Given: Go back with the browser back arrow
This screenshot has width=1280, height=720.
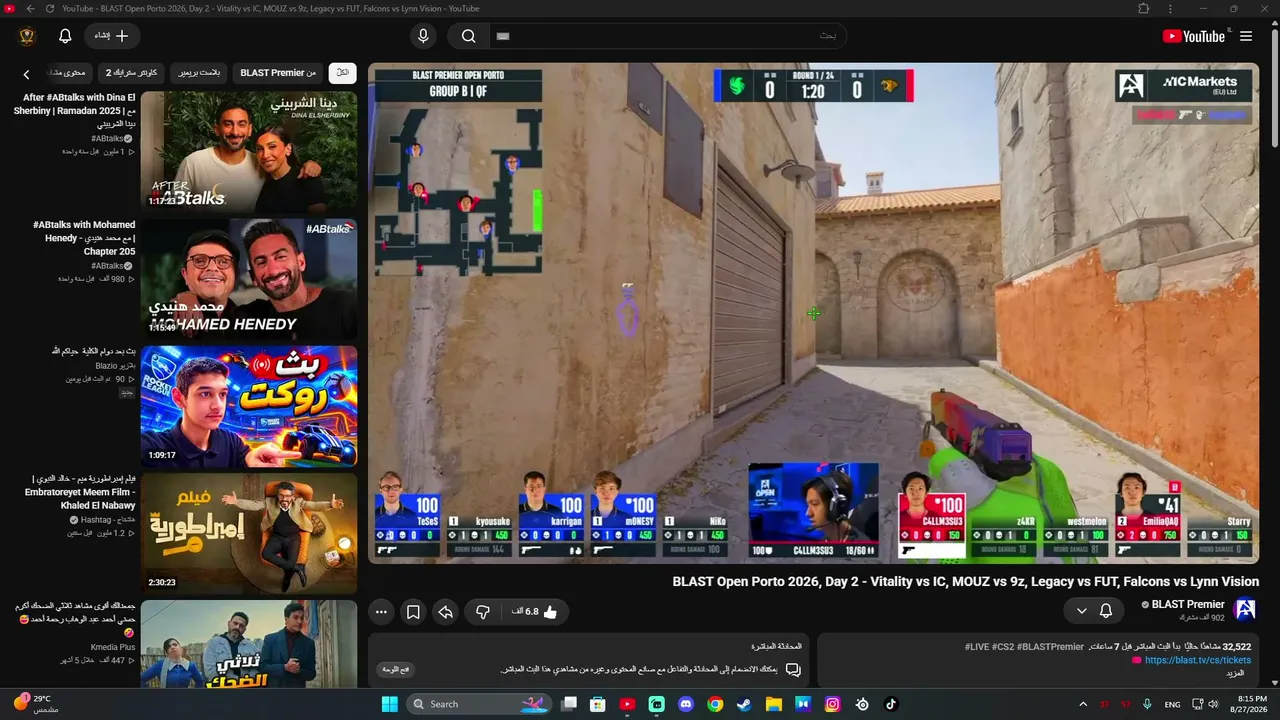Looking at the screenshot, I should tap(30, 9).
